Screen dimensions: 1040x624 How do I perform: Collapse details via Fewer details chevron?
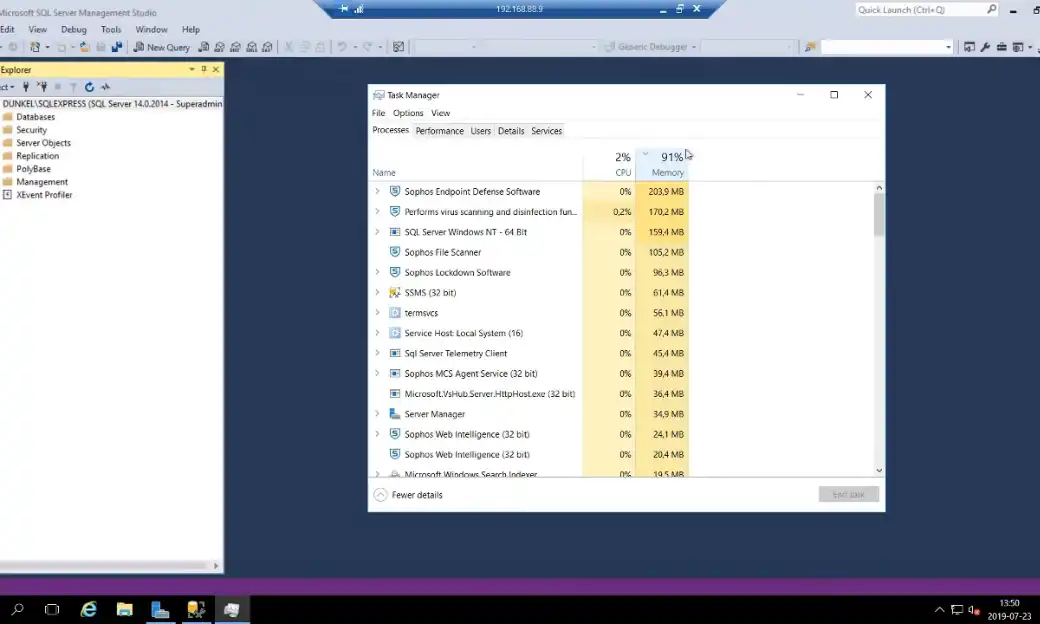380,495
